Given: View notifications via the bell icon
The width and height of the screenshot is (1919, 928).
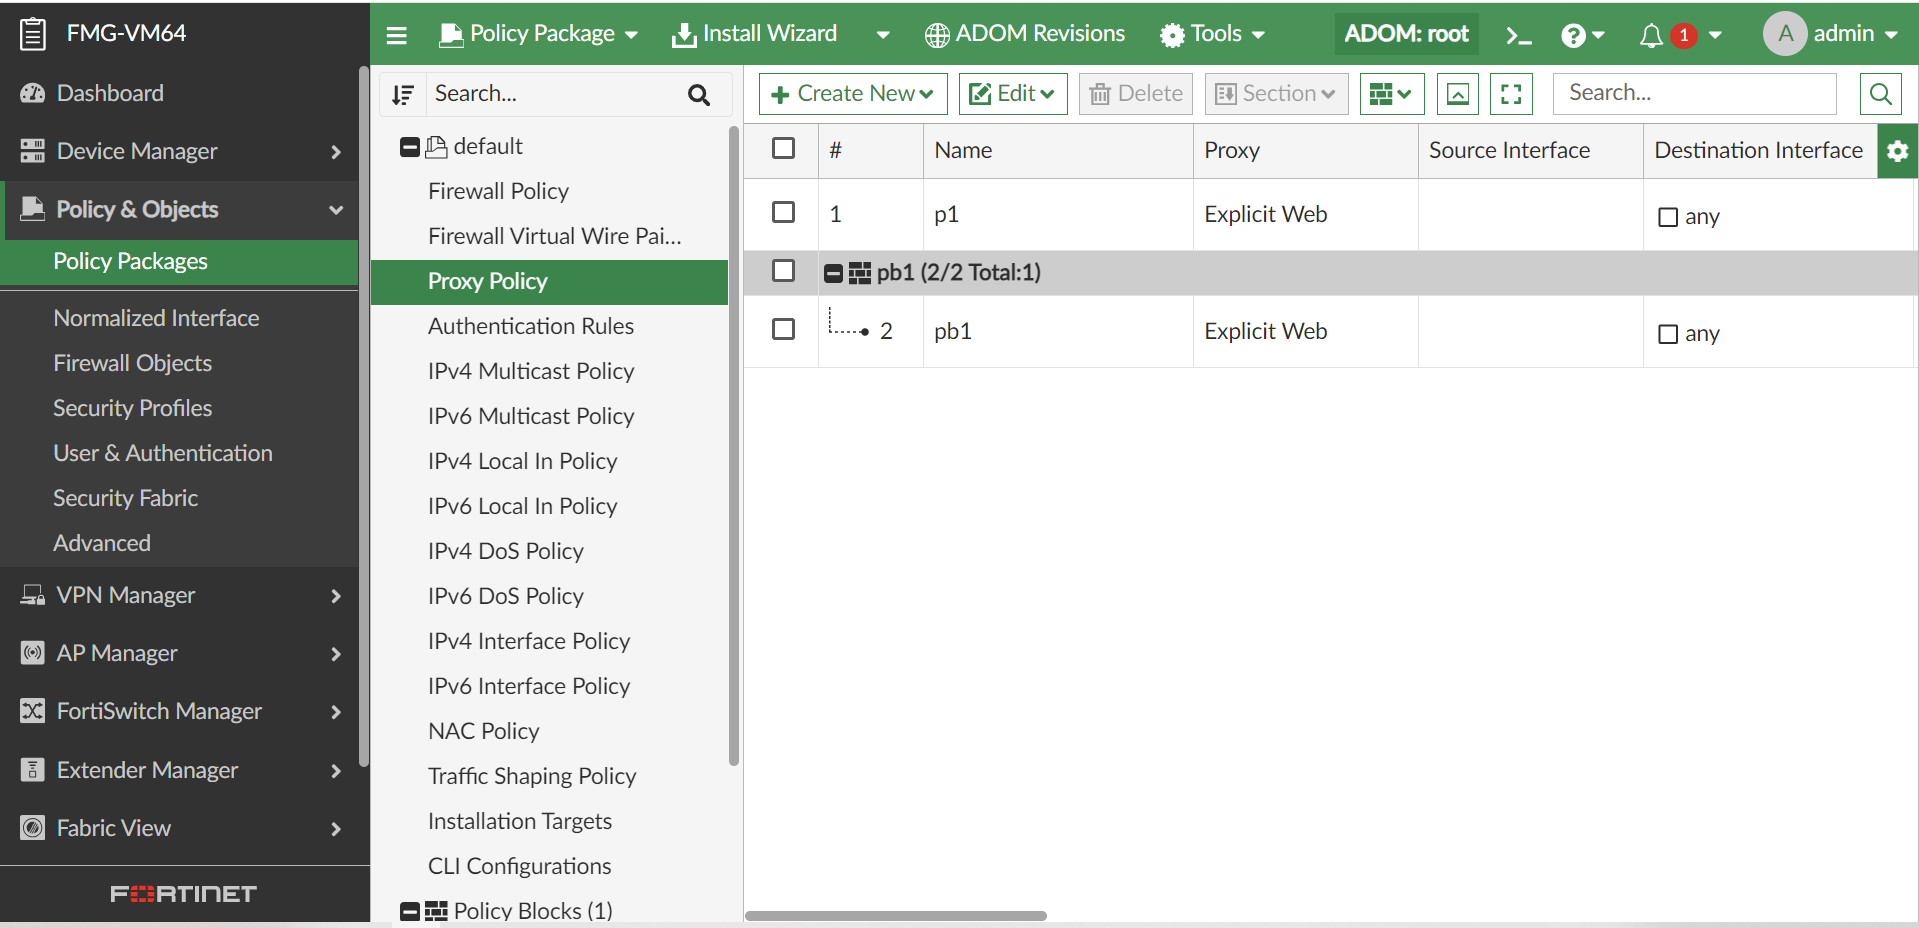Looking at the screenshot, I should (1650, 33).
